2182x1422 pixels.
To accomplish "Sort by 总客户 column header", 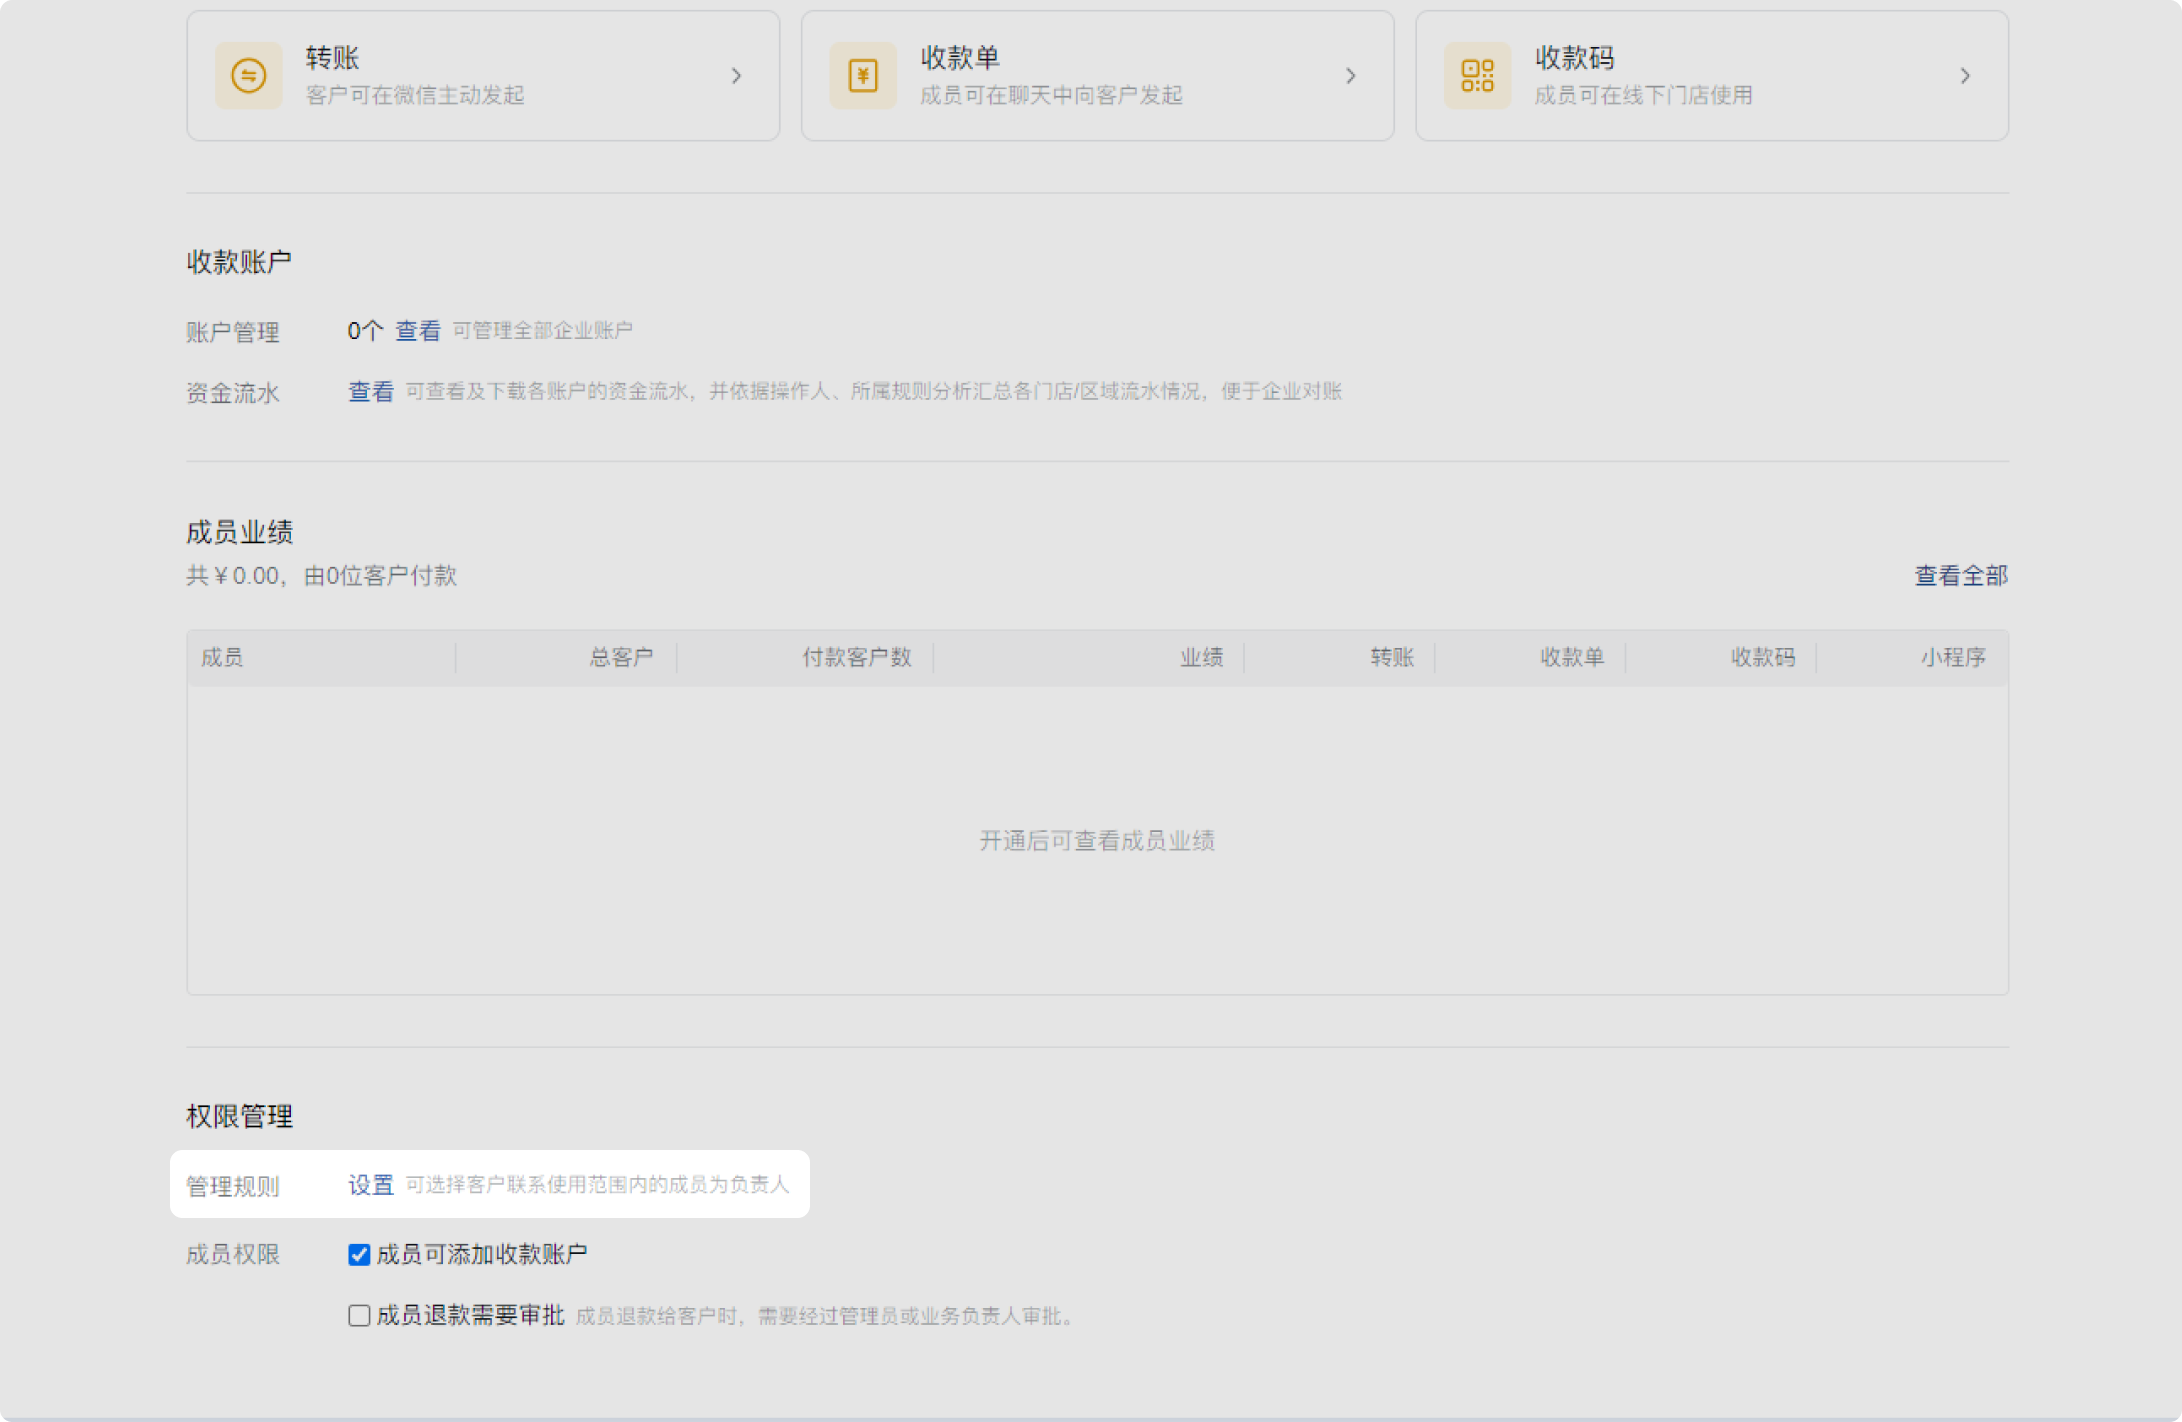I will (x=620, y=657).
